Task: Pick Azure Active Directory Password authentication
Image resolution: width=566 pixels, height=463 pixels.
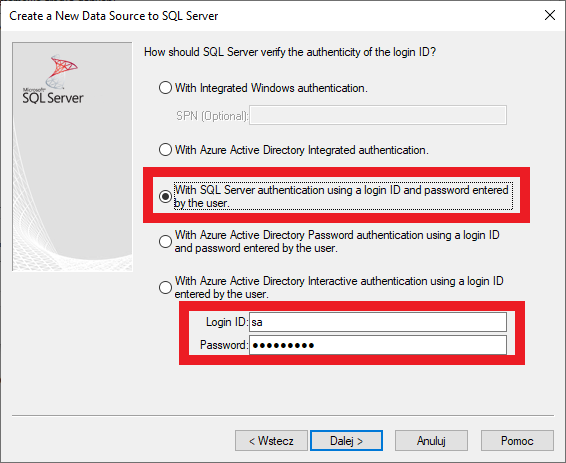Action: (165, 241)
